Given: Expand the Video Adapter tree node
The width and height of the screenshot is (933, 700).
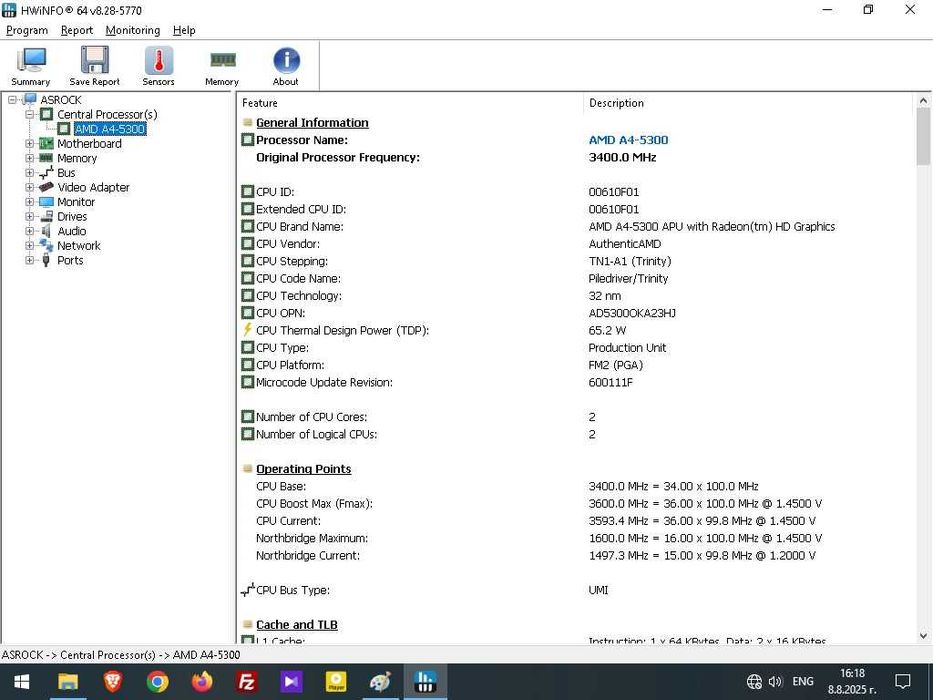Looking at the screenshot, I should pos(29,188).
